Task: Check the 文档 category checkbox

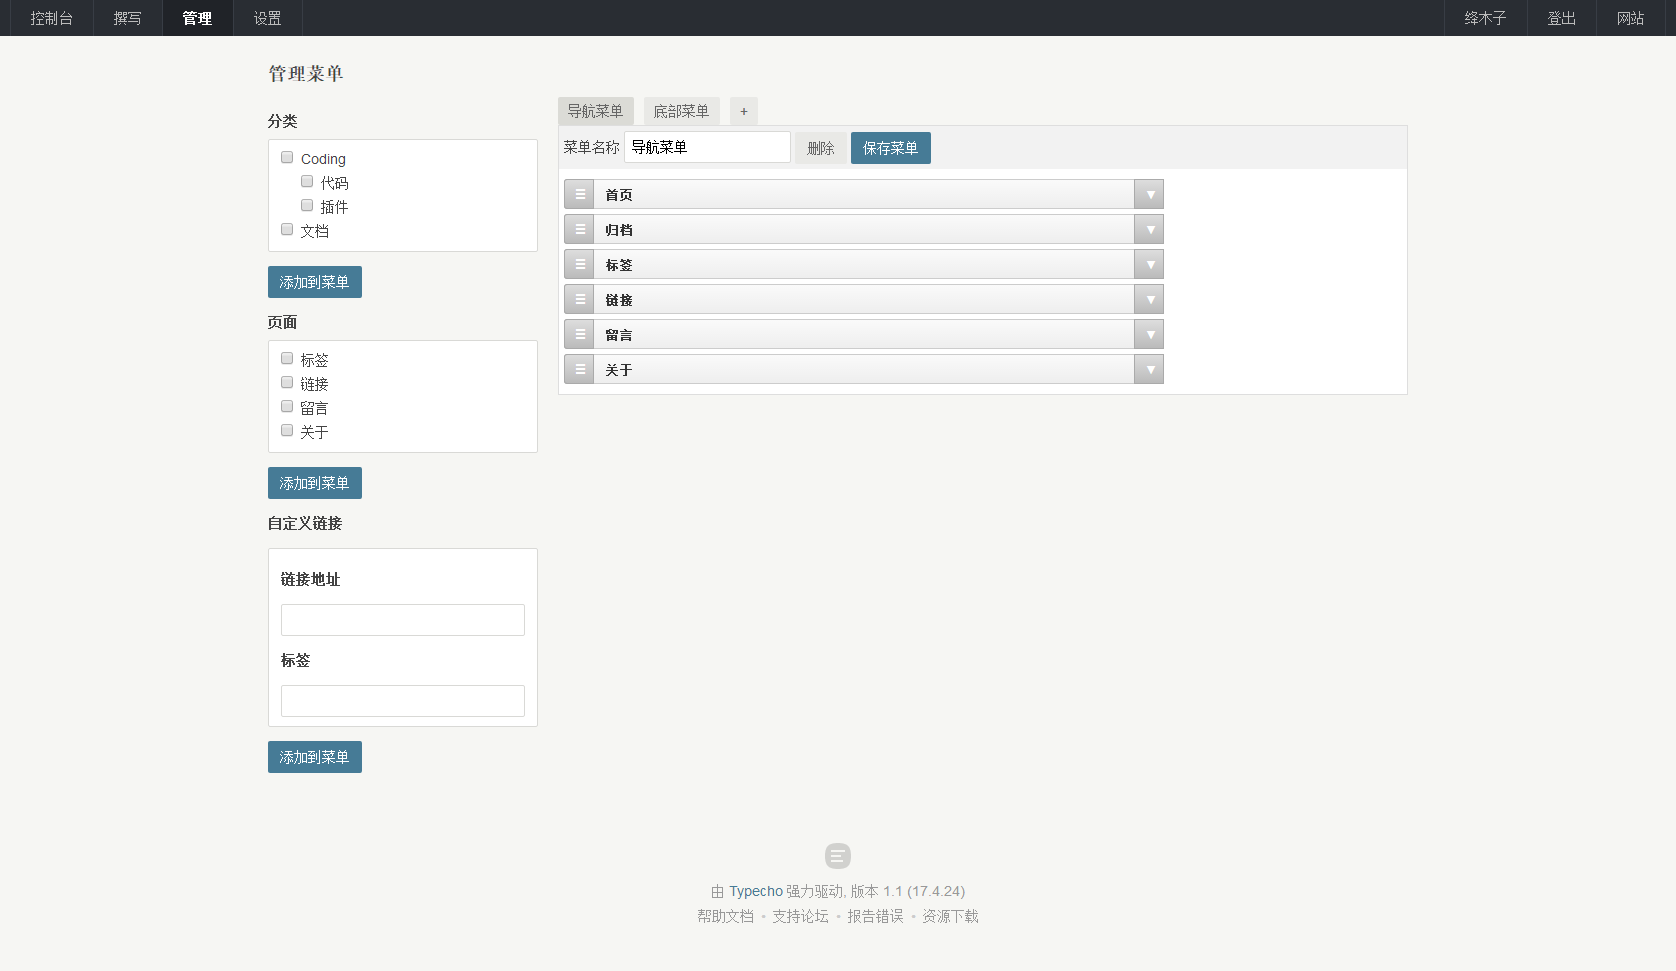Action: click(287, 229)
